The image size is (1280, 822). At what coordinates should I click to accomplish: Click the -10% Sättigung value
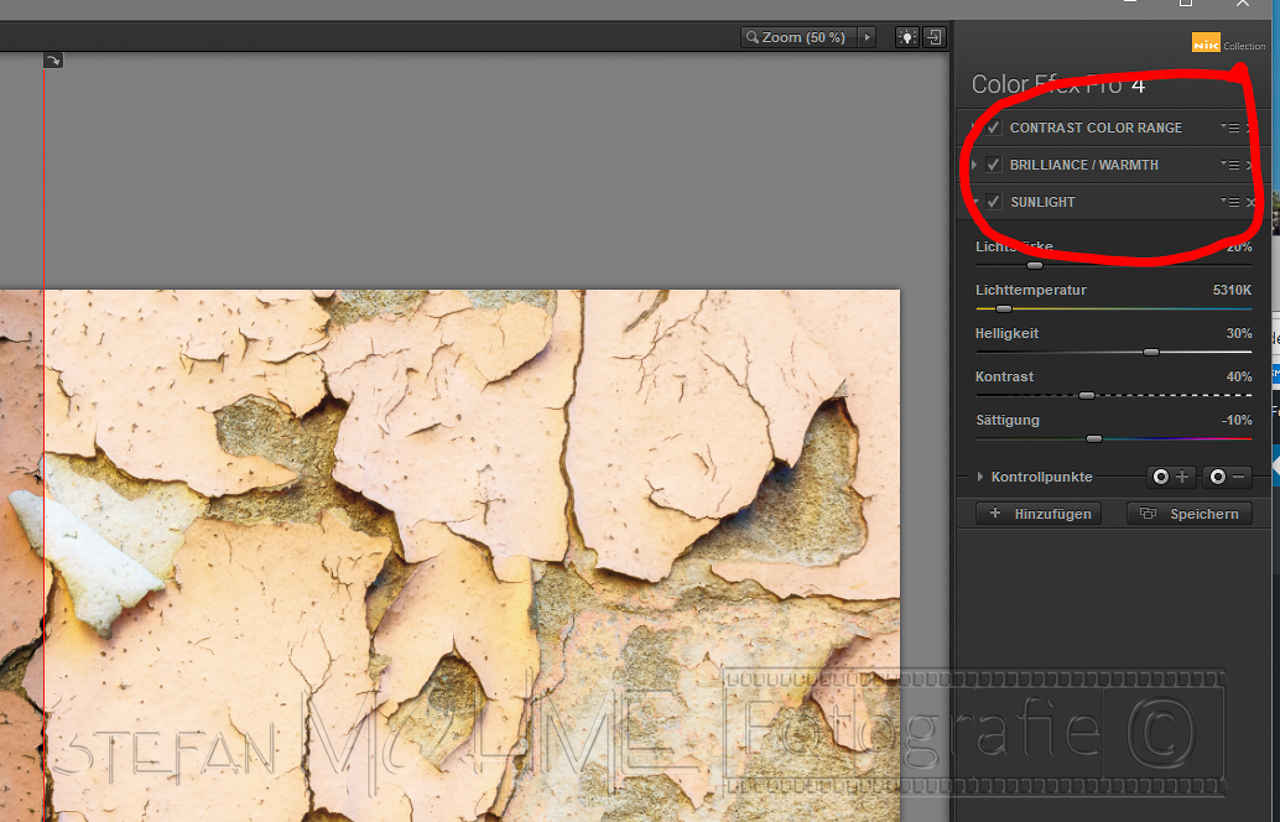(1237, 420)
